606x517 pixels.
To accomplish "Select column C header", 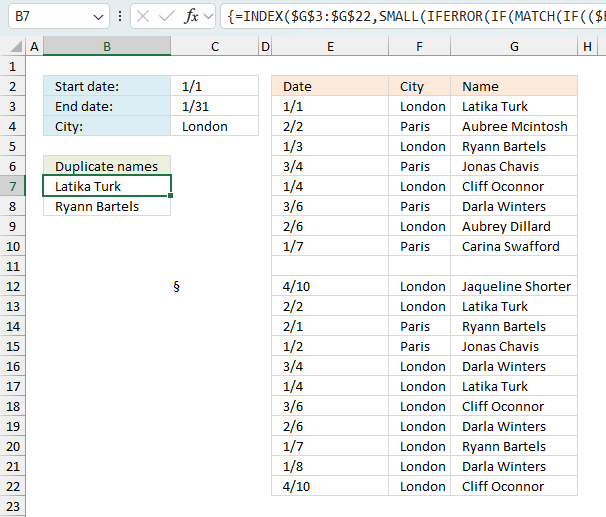I will tap(215, 47).
